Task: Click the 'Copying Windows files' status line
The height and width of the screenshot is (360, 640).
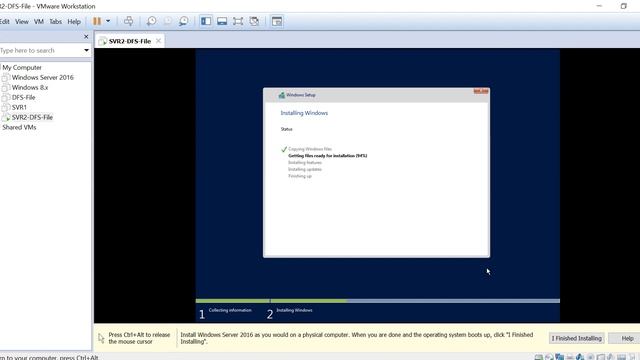Action: pyautogui.click(x=310, y=149)
